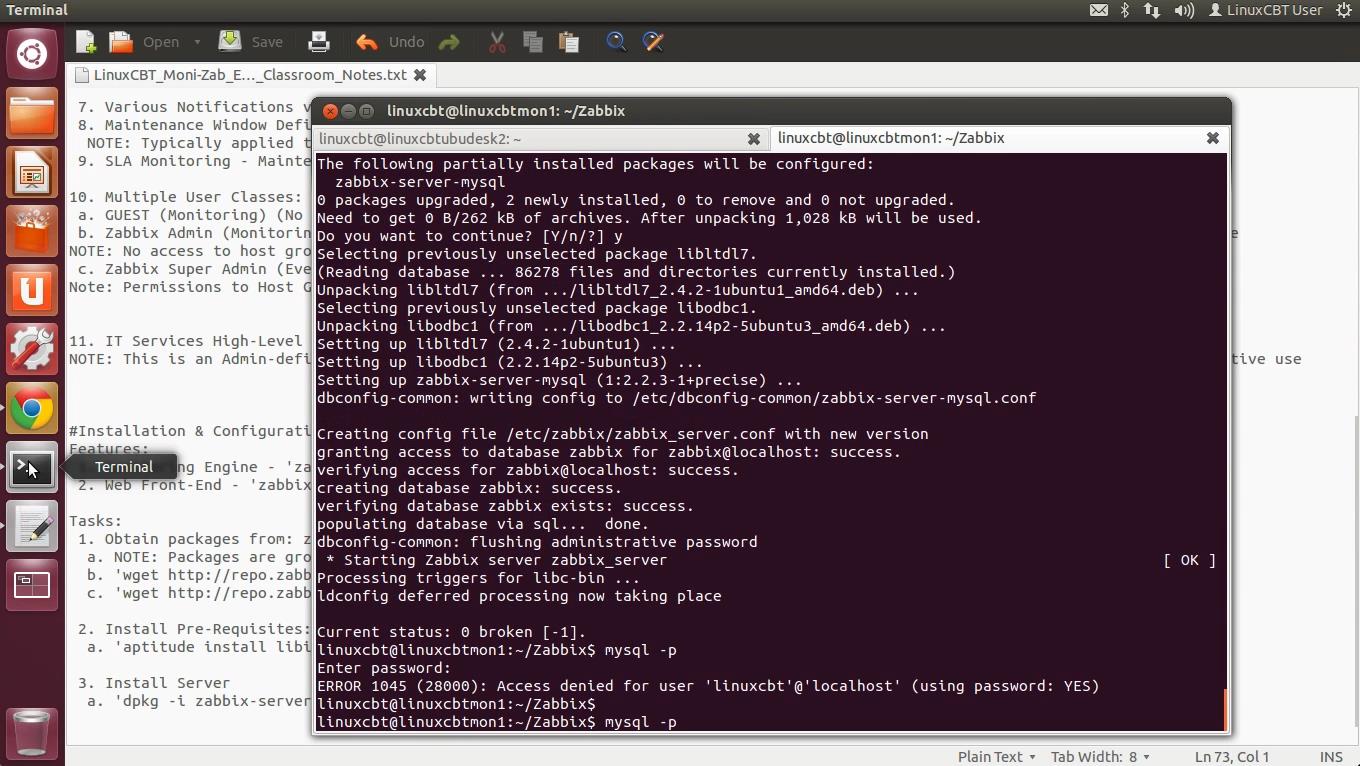Open the LinuxCBT User menu
Screen dimensions: 1360x766
pos(1266,10)
